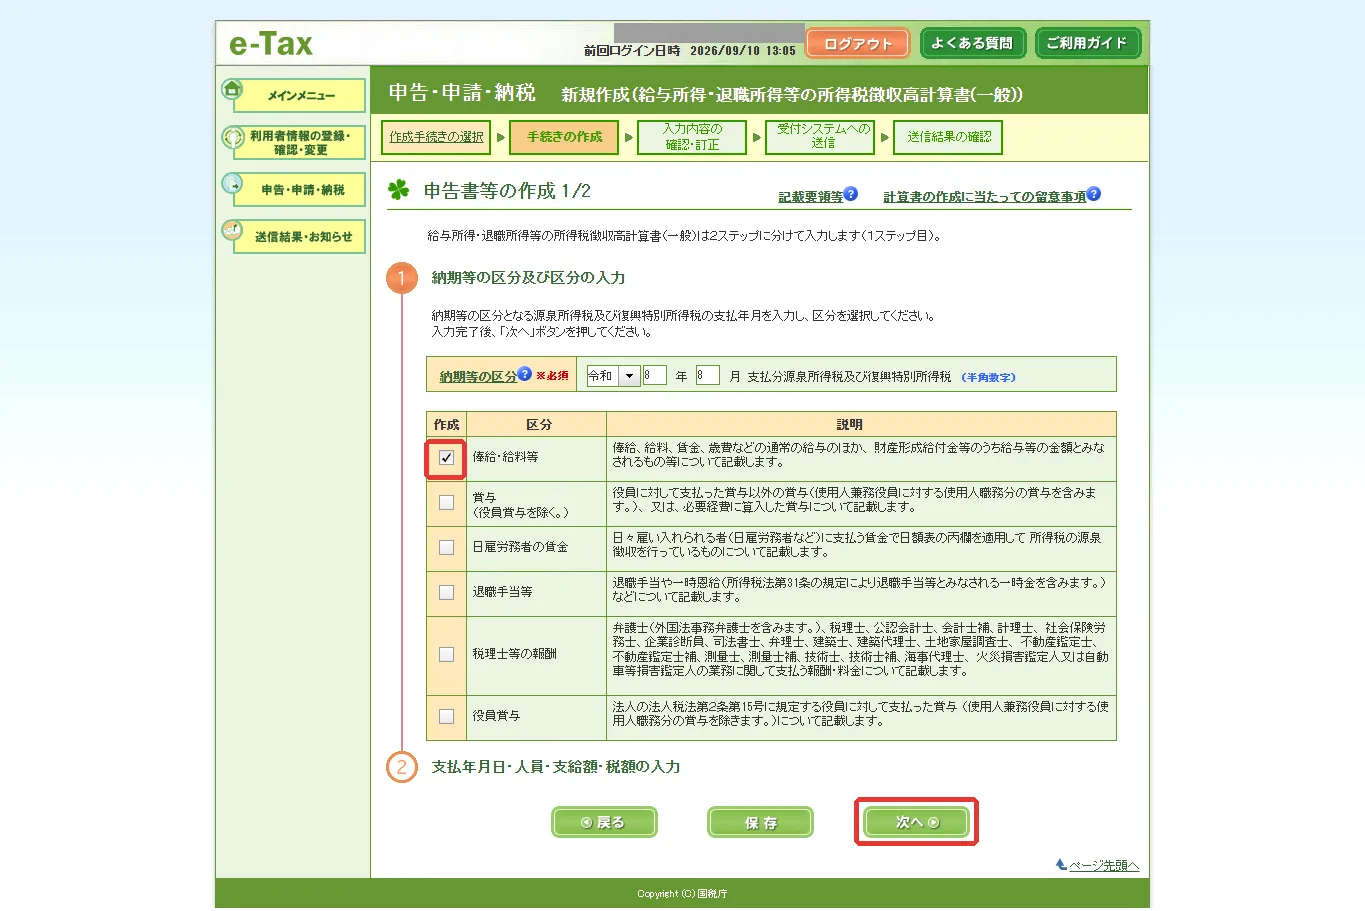1365x911 pixels.
Task: Go to 申告・申請・納税 sidebar menu
Action: click(300, 190)
